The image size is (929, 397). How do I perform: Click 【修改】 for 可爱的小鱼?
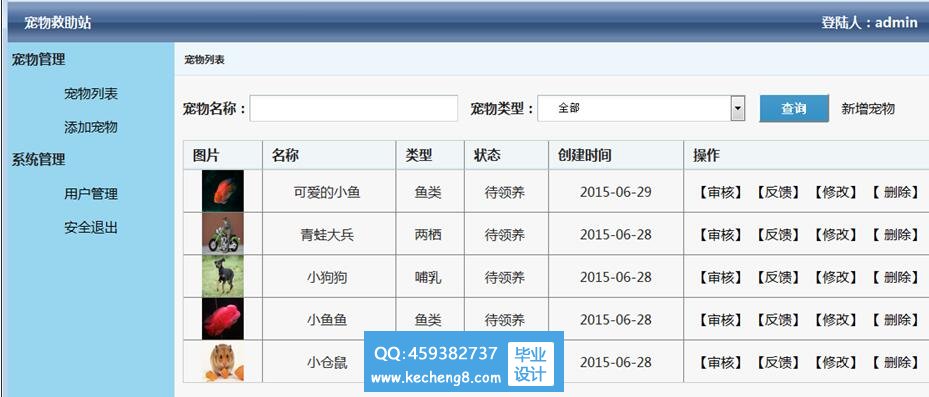click(x=836, y=192)
